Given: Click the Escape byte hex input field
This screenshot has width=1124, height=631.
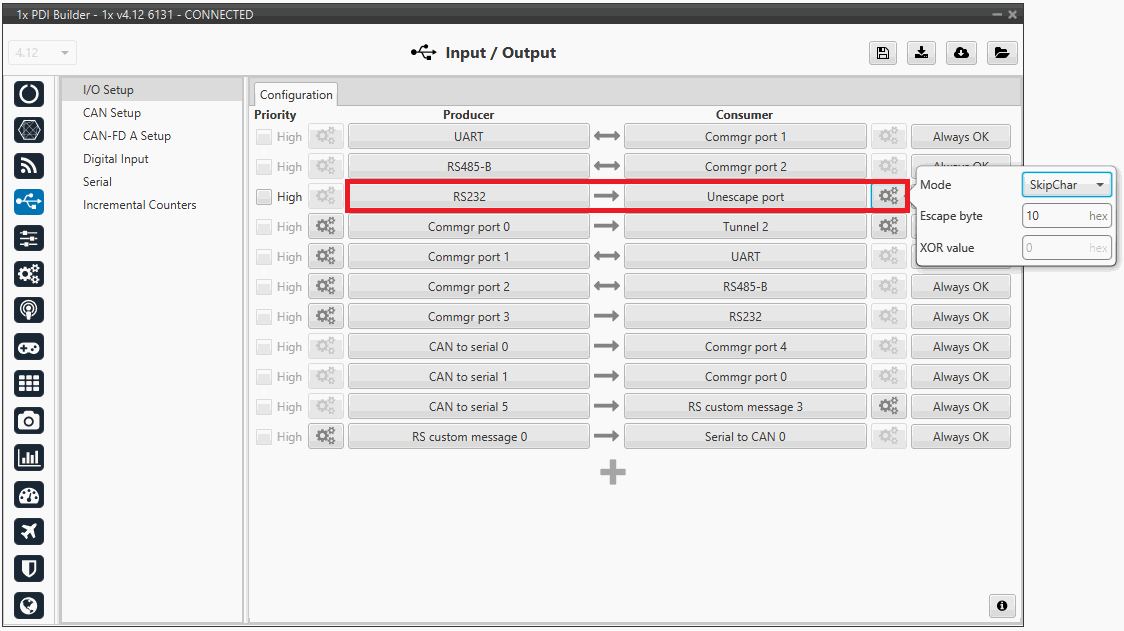Looking at the screenshot, I should 1066,216.
